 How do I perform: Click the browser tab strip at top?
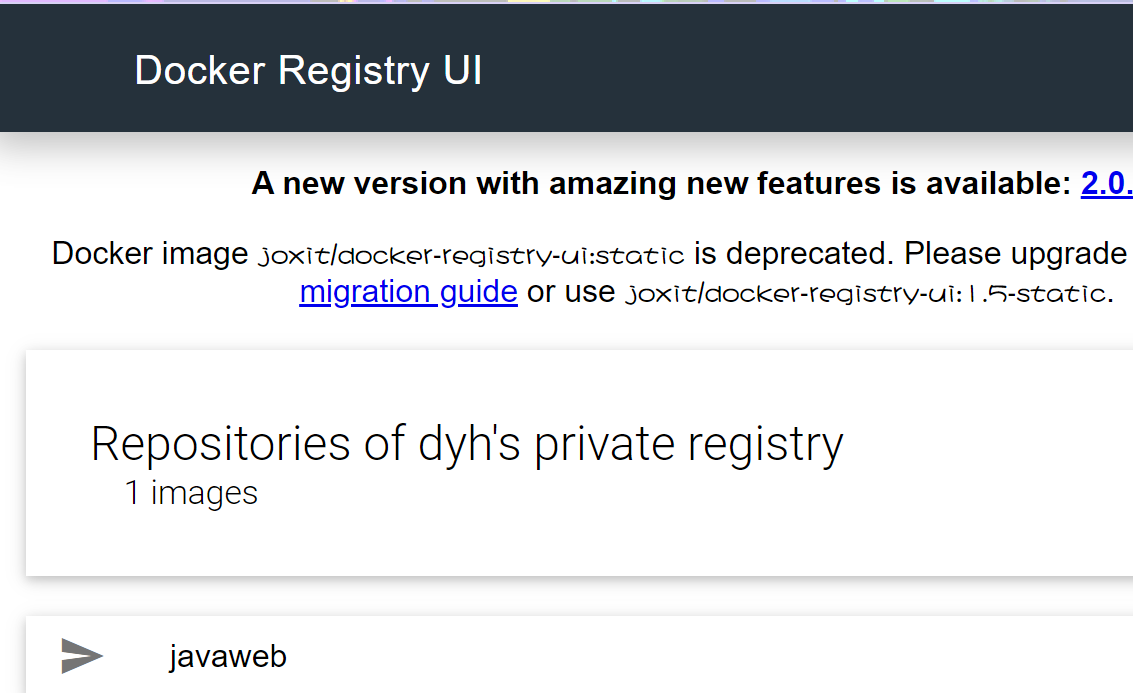[566, 1]
